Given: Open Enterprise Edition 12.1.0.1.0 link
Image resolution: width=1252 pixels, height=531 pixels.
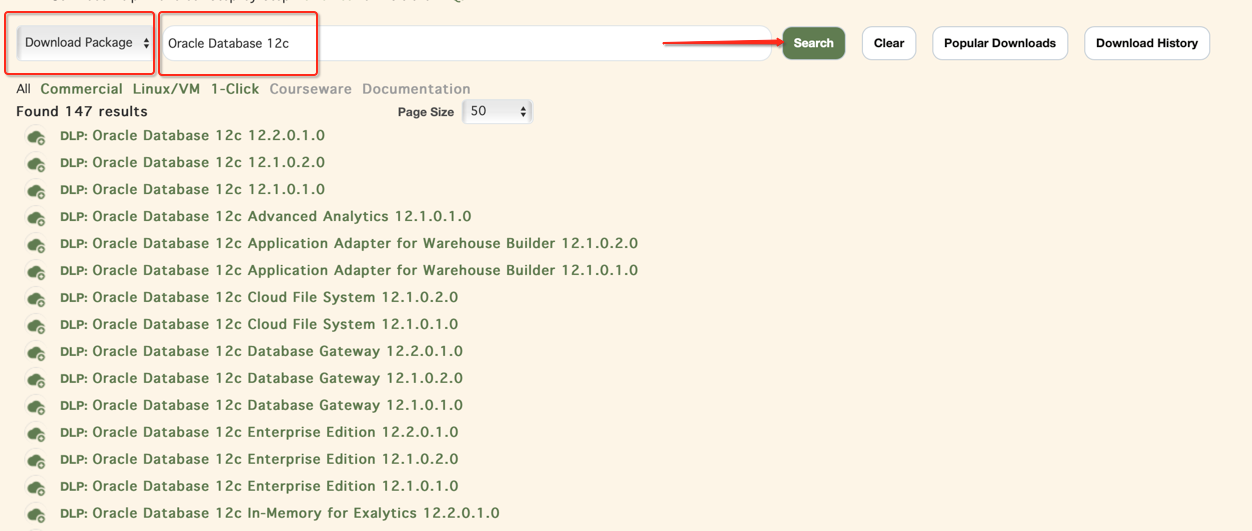Looking at the screenshot, I should 259,486.
